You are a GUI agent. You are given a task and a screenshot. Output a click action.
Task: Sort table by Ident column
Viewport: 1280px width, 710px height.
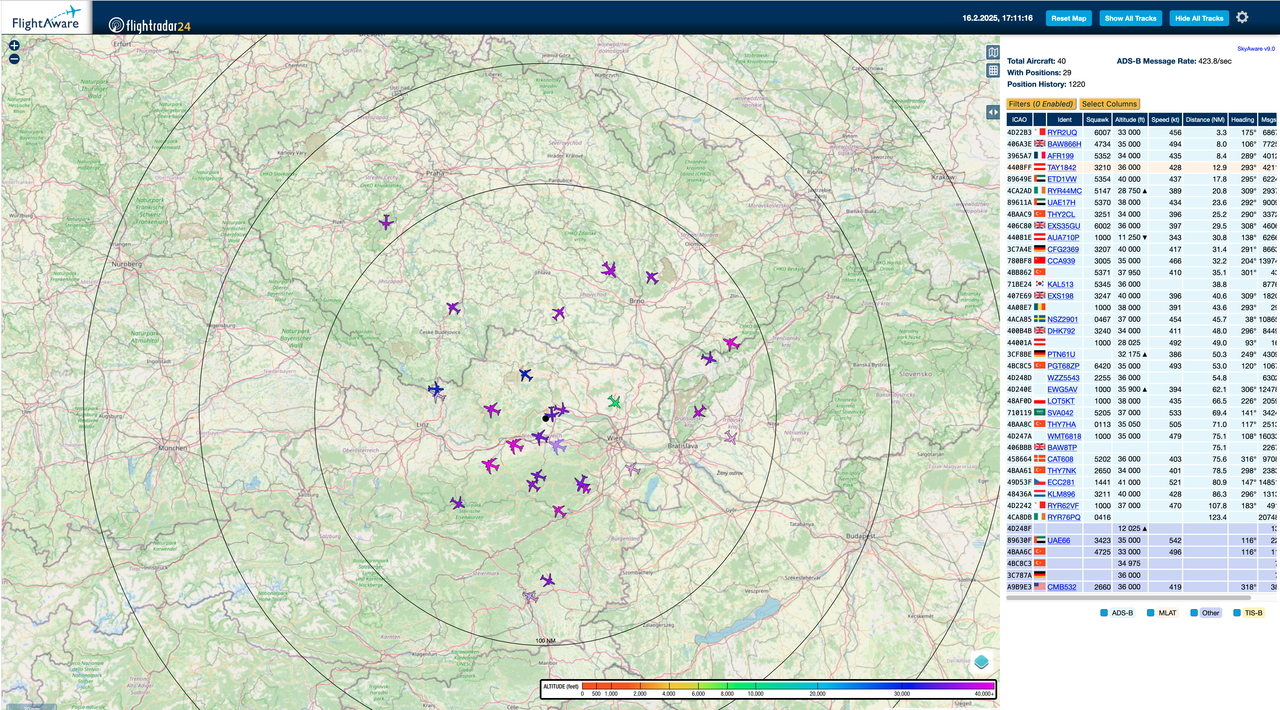[1065, 119]
